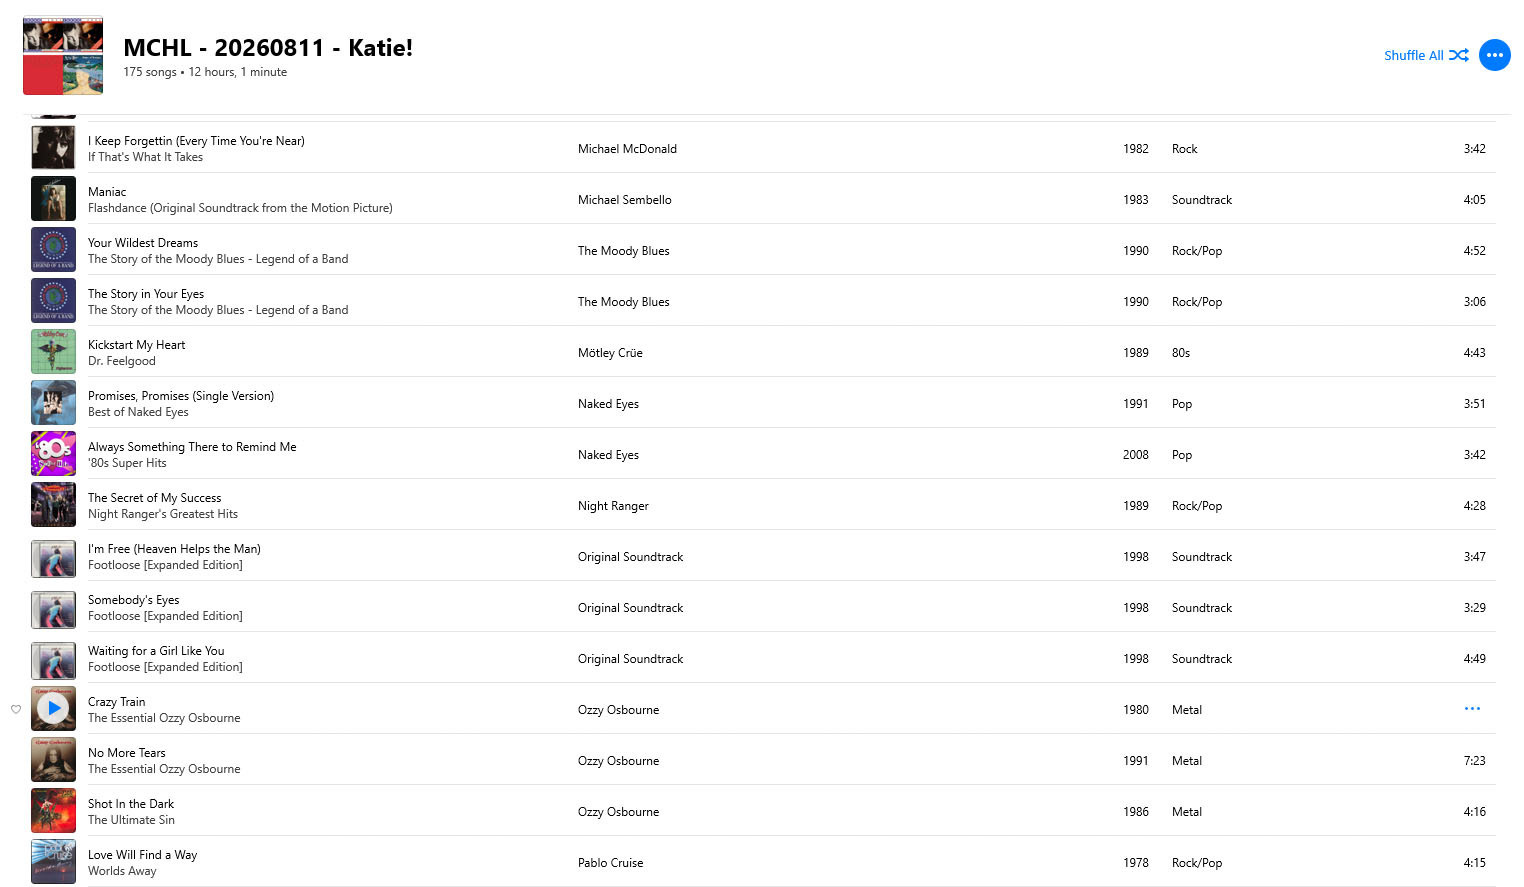
Task: Click the Dr. Feelgood album cover
Action: coord(53,352)
